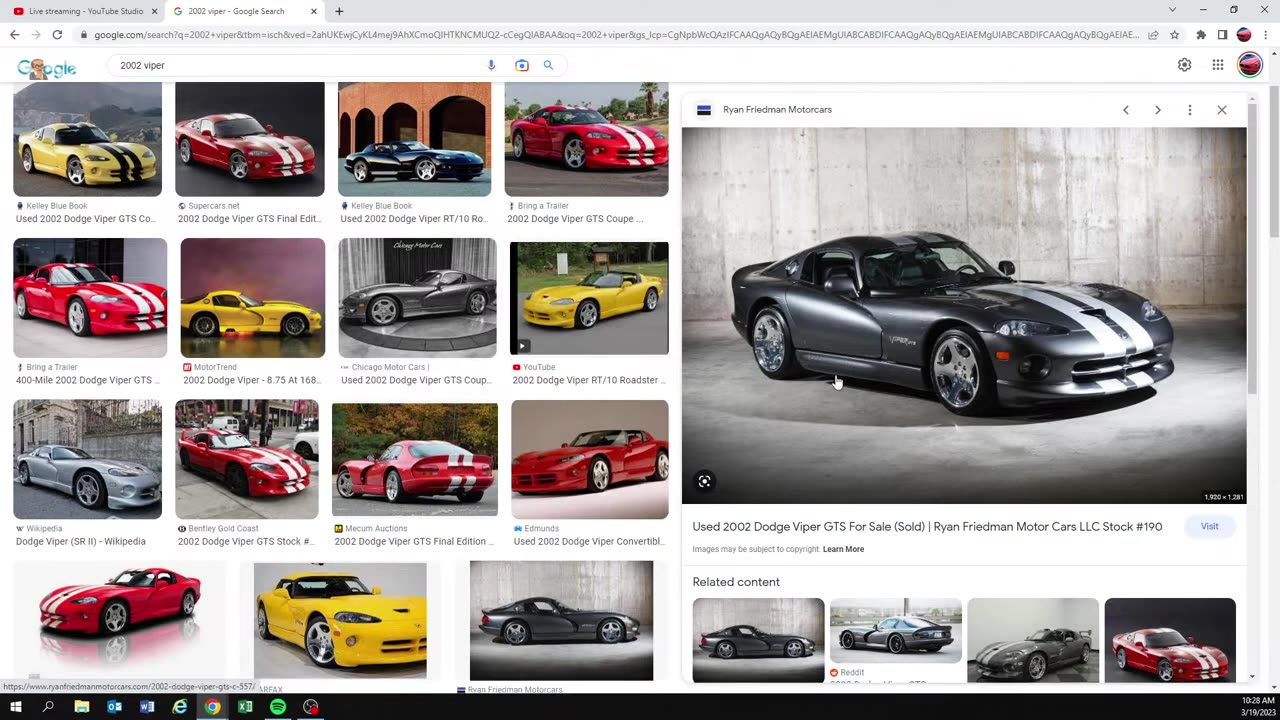Open Windows taskbar search
The height and width of the screenshot is (720, 1280).
[x=48, y=707]
